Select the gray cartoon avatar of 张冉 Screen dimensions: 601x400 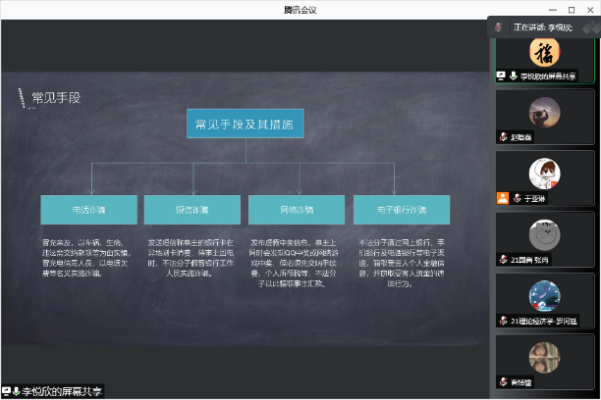coord(544,234)
